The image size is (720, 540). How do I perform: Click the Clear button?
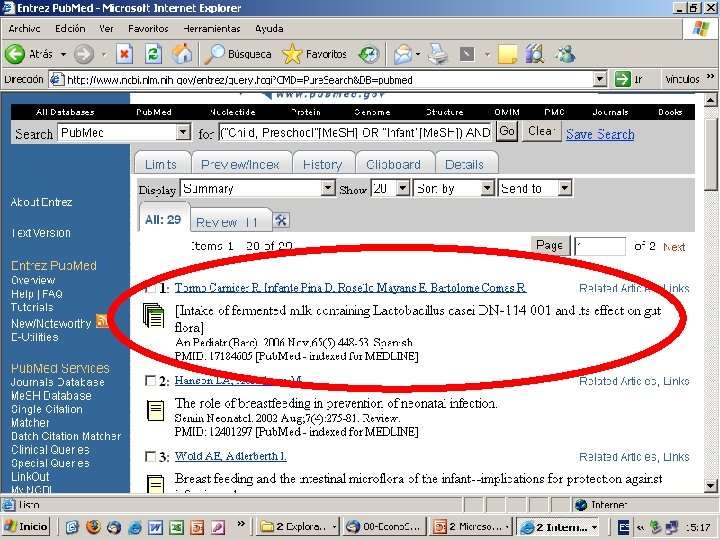541,131
